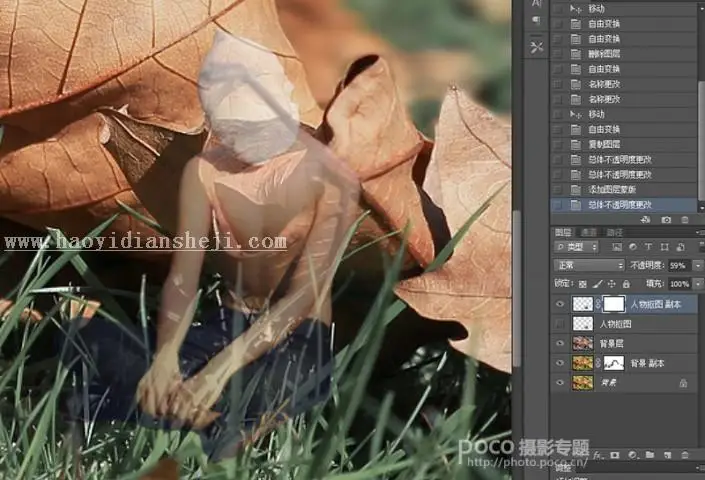Select the 背景 副本 layer name

click(x=647, y=363)
